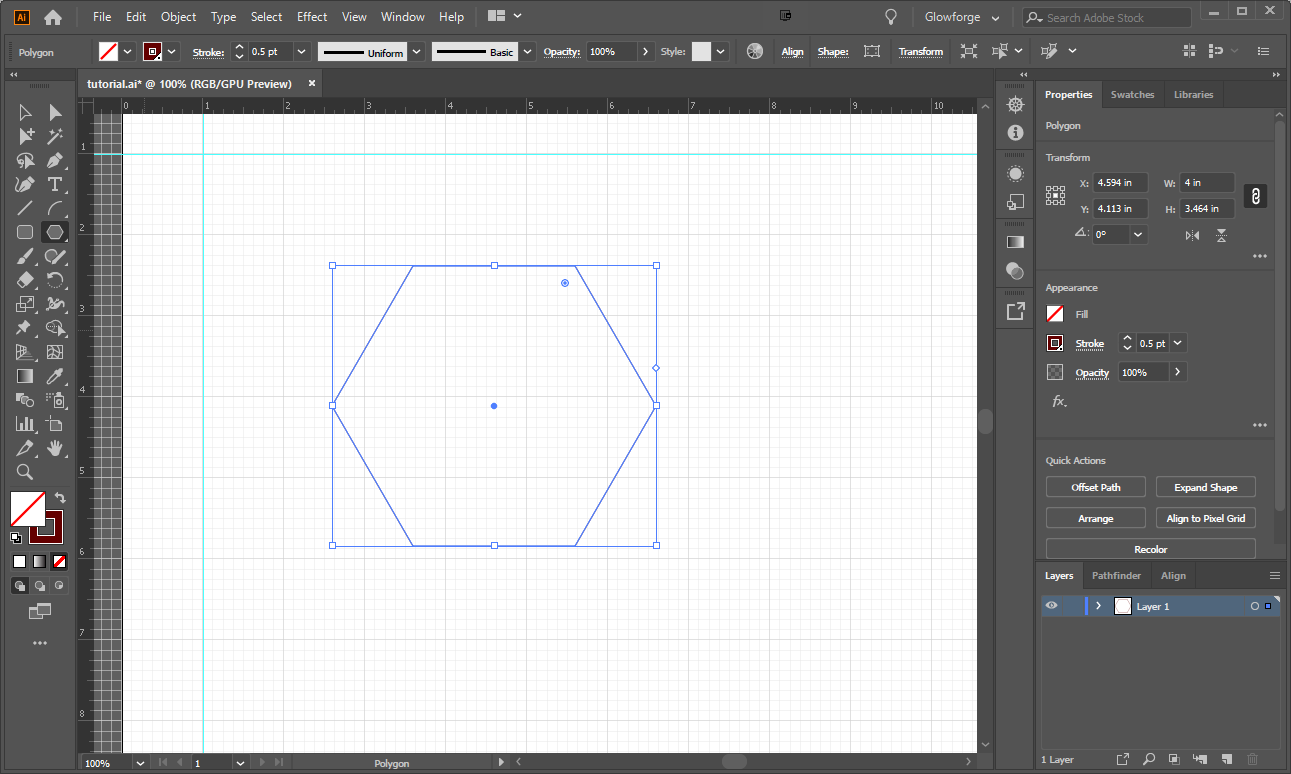Toggle constrain width and height proportions link
1291x774 pixels.
coord(1255,196)
